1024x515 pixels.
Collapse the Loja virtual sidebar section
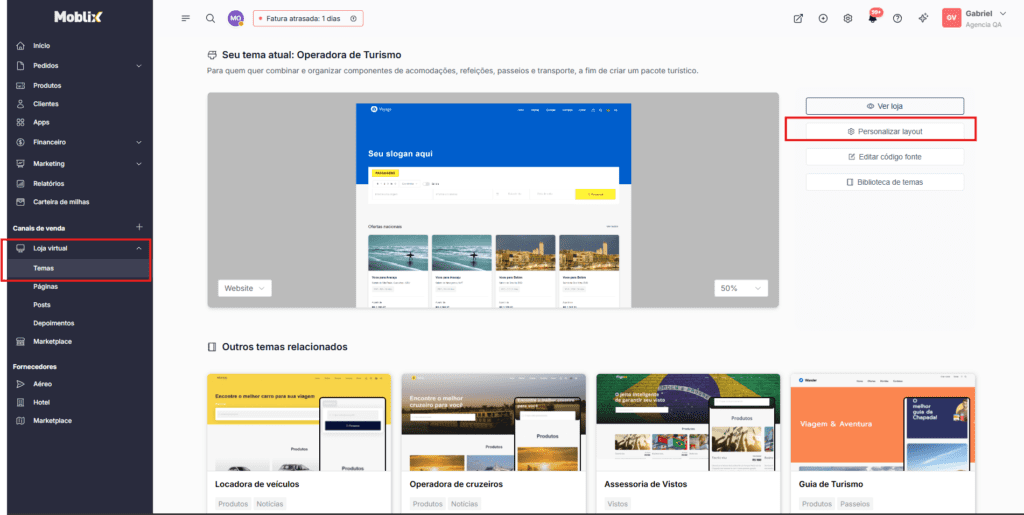[x=139, y=248]
